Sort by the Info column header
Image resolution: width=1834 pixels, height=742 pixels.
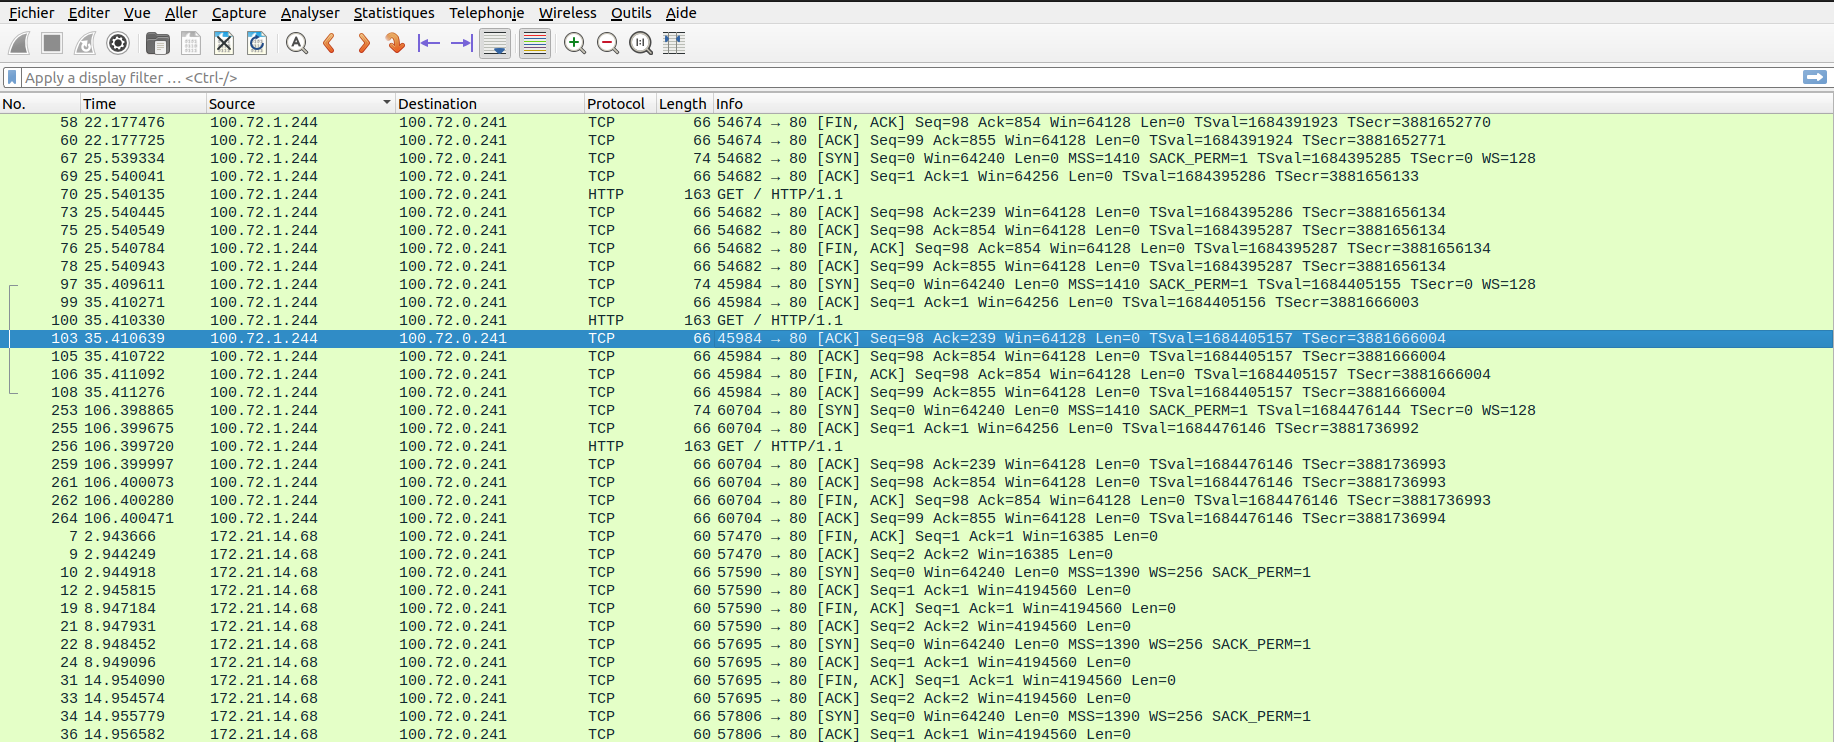1273,104
